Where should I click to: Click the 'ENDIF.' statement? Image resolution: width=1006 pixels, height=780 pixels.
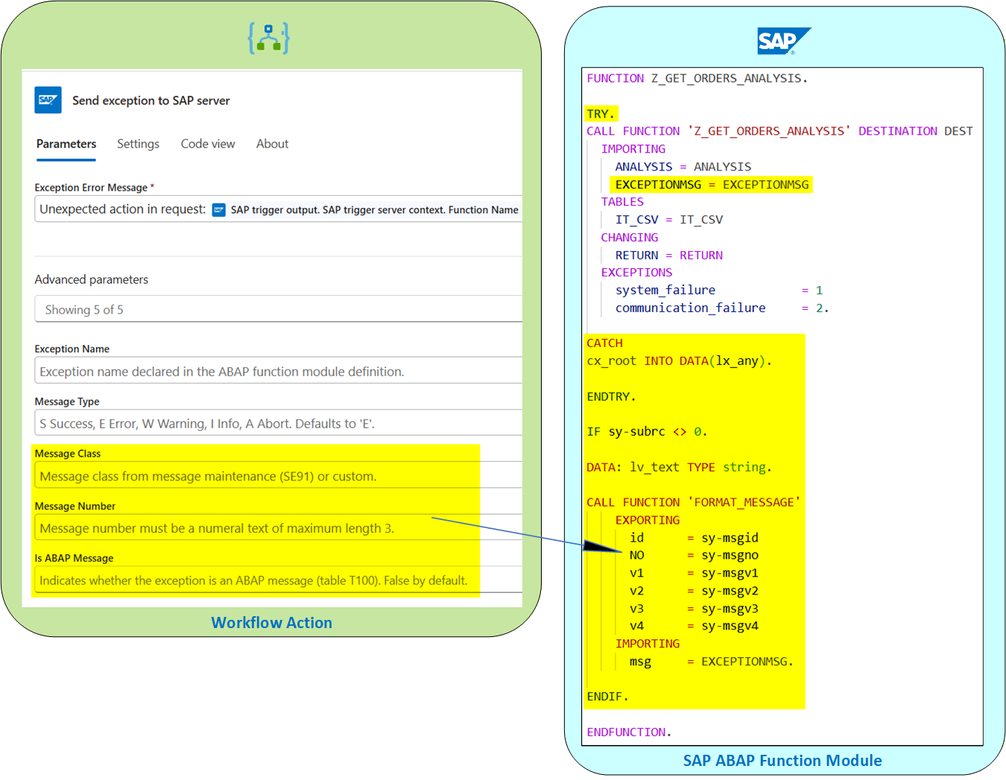tap(608, 697)
